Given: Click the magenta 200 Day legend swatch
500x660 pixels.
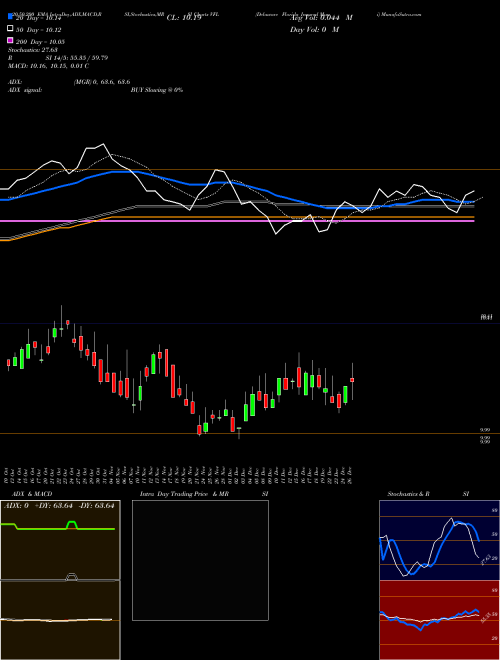Looking at the screenshot, I should [x=10, y=40].
